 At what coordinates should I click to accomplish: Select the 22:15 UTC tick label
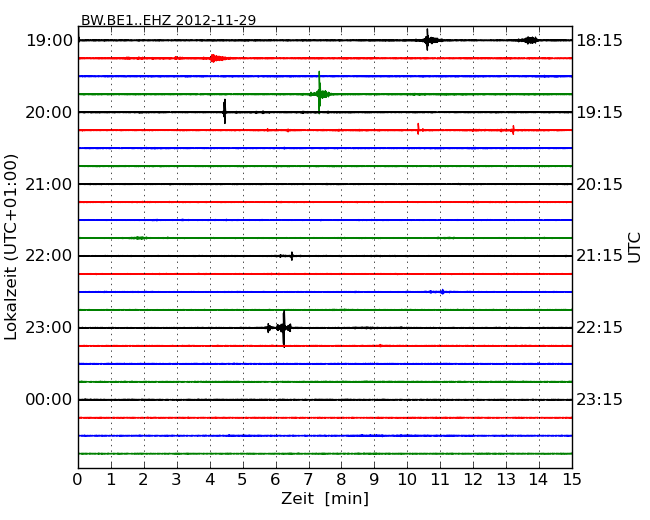[599, 328]
